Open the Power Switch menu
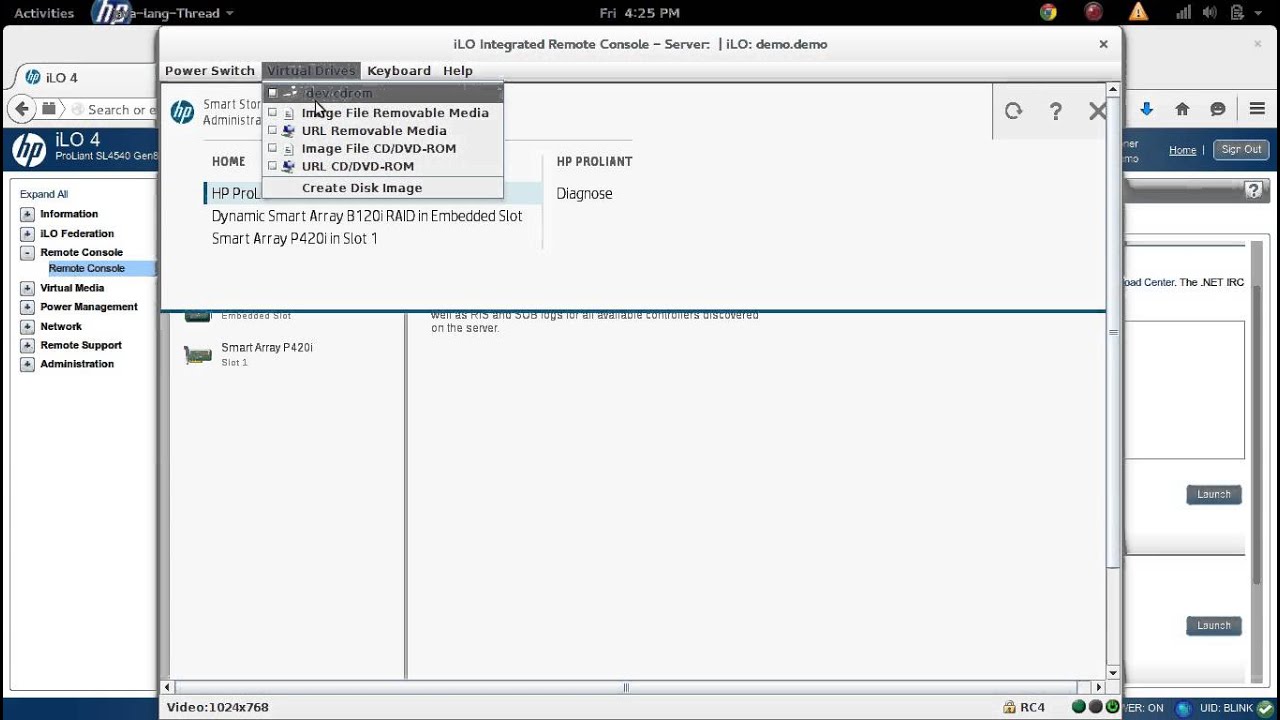The image size is (1280, 720). (x=210, y=71)
